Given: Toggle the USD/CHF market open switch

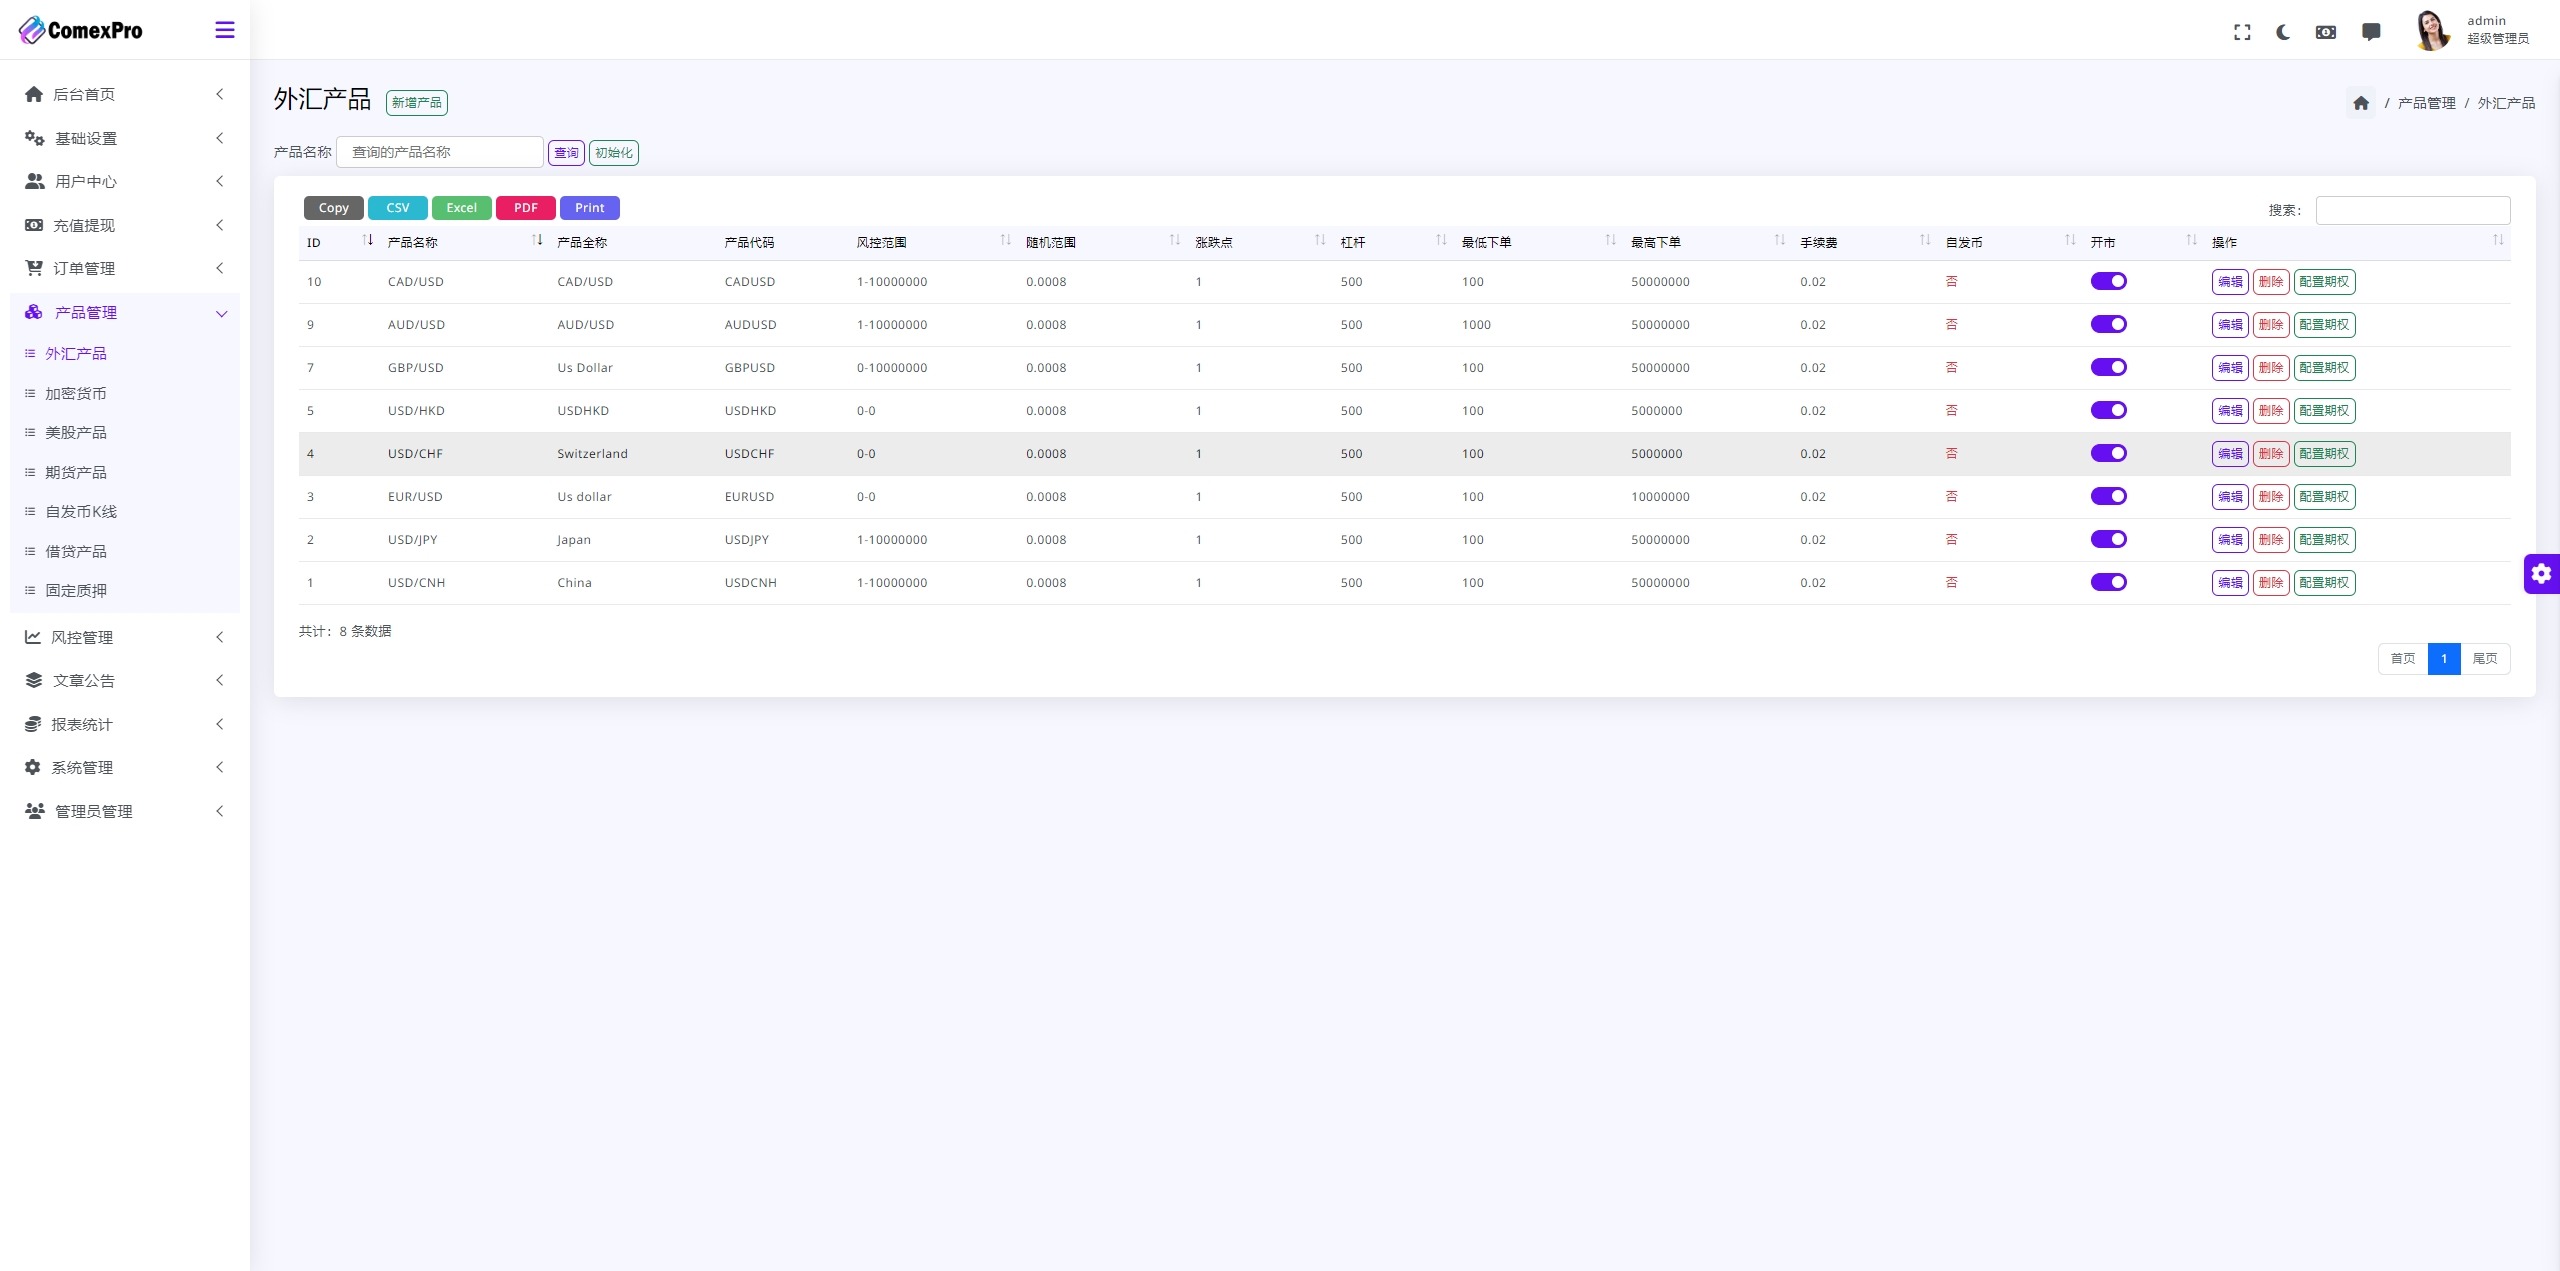Looking at the screenshot, I should [2109, 453].
